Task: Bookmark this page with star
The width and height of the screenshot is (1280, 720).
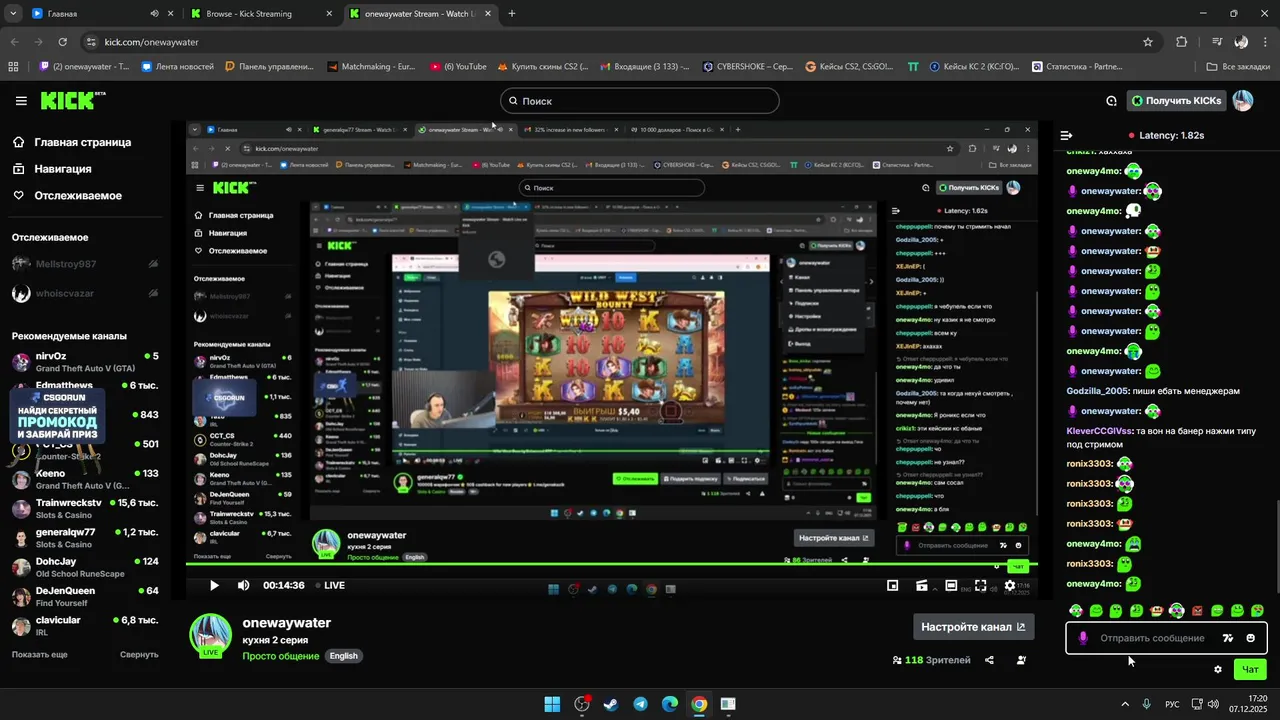Action: (1148, 42)
